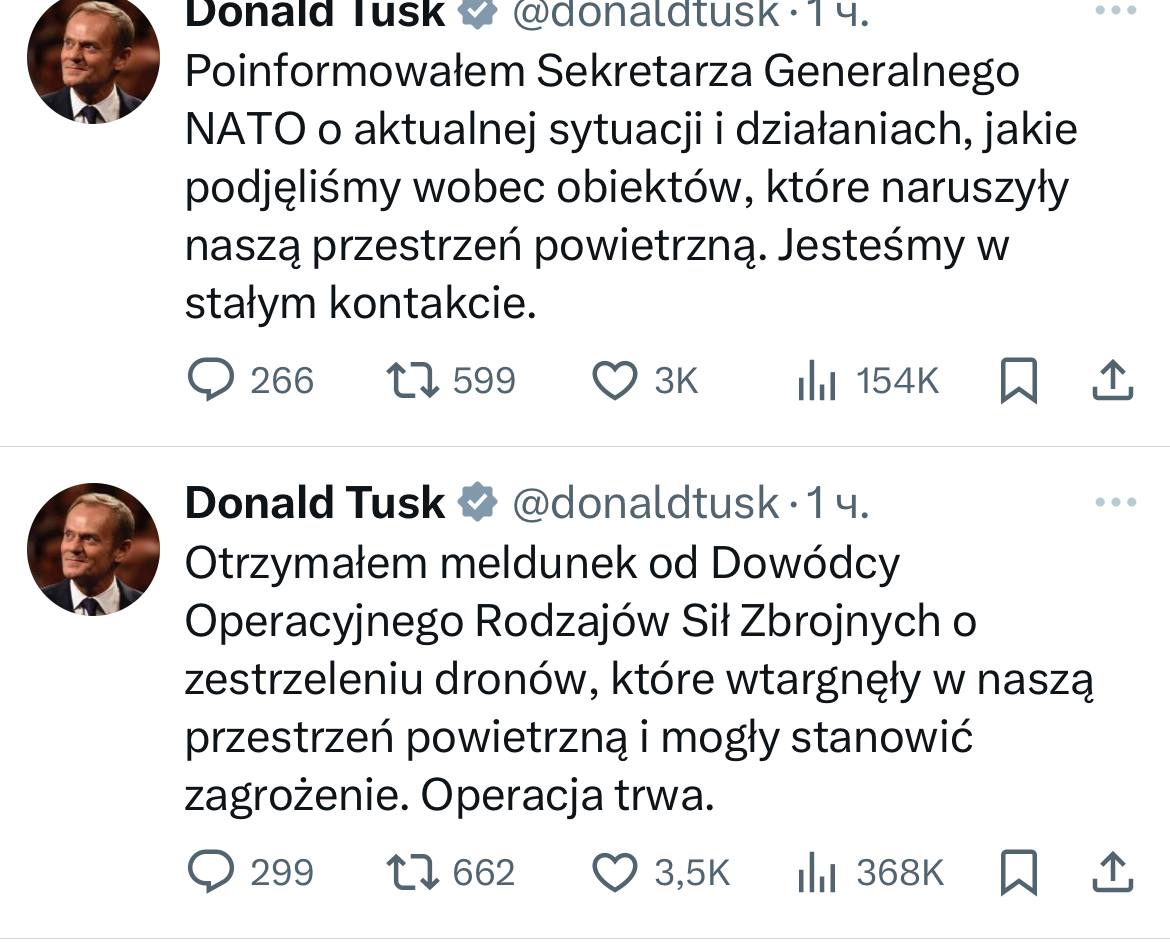The image size is (1170, 942).
Task: Open more options for the second tweet
Action: 1116,501
